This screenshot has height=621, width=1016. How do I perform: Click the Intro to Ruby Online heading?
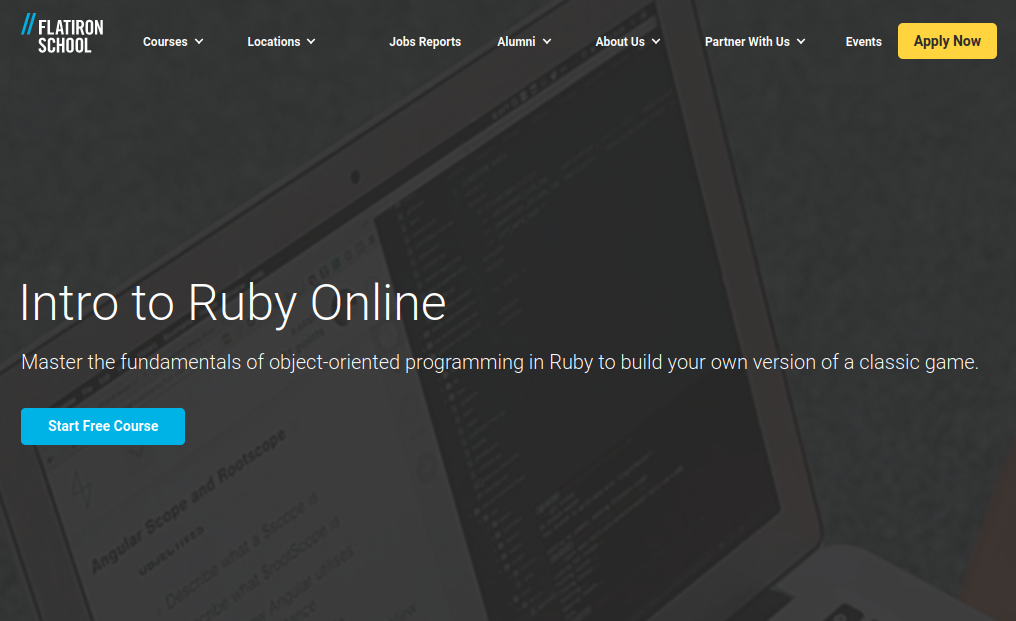[x=233, y=303]
